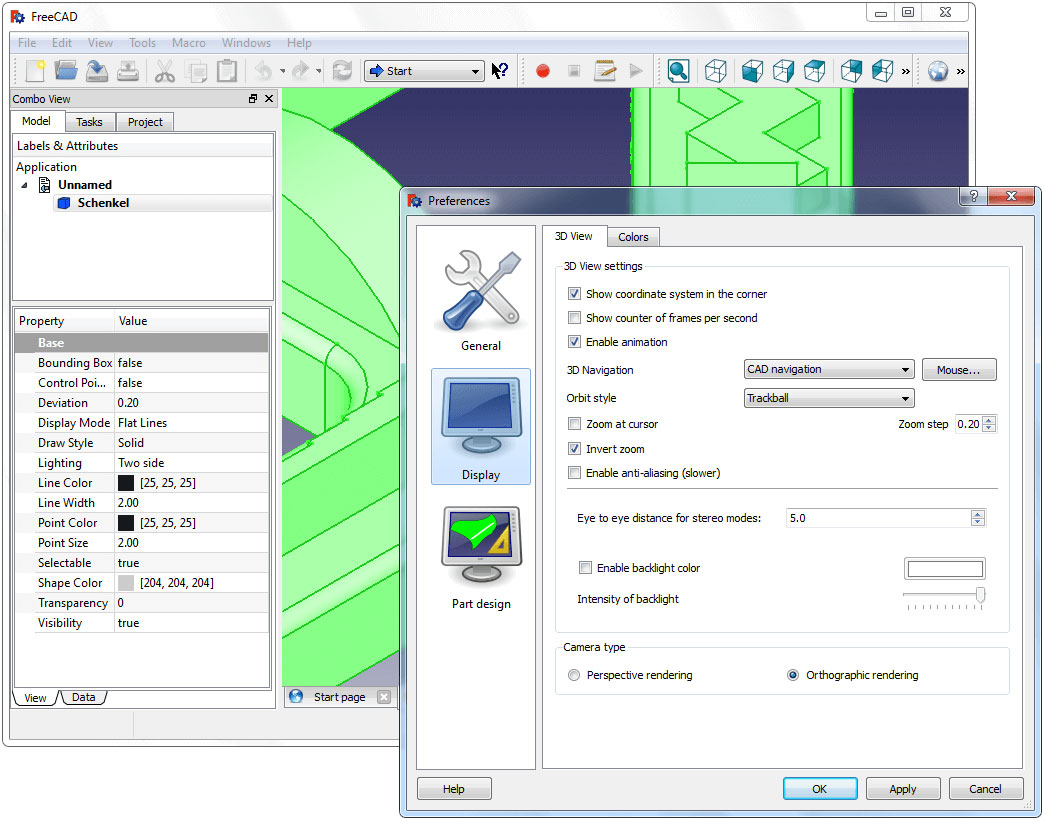Switch to the Data property tab

(x=83, y=697)
